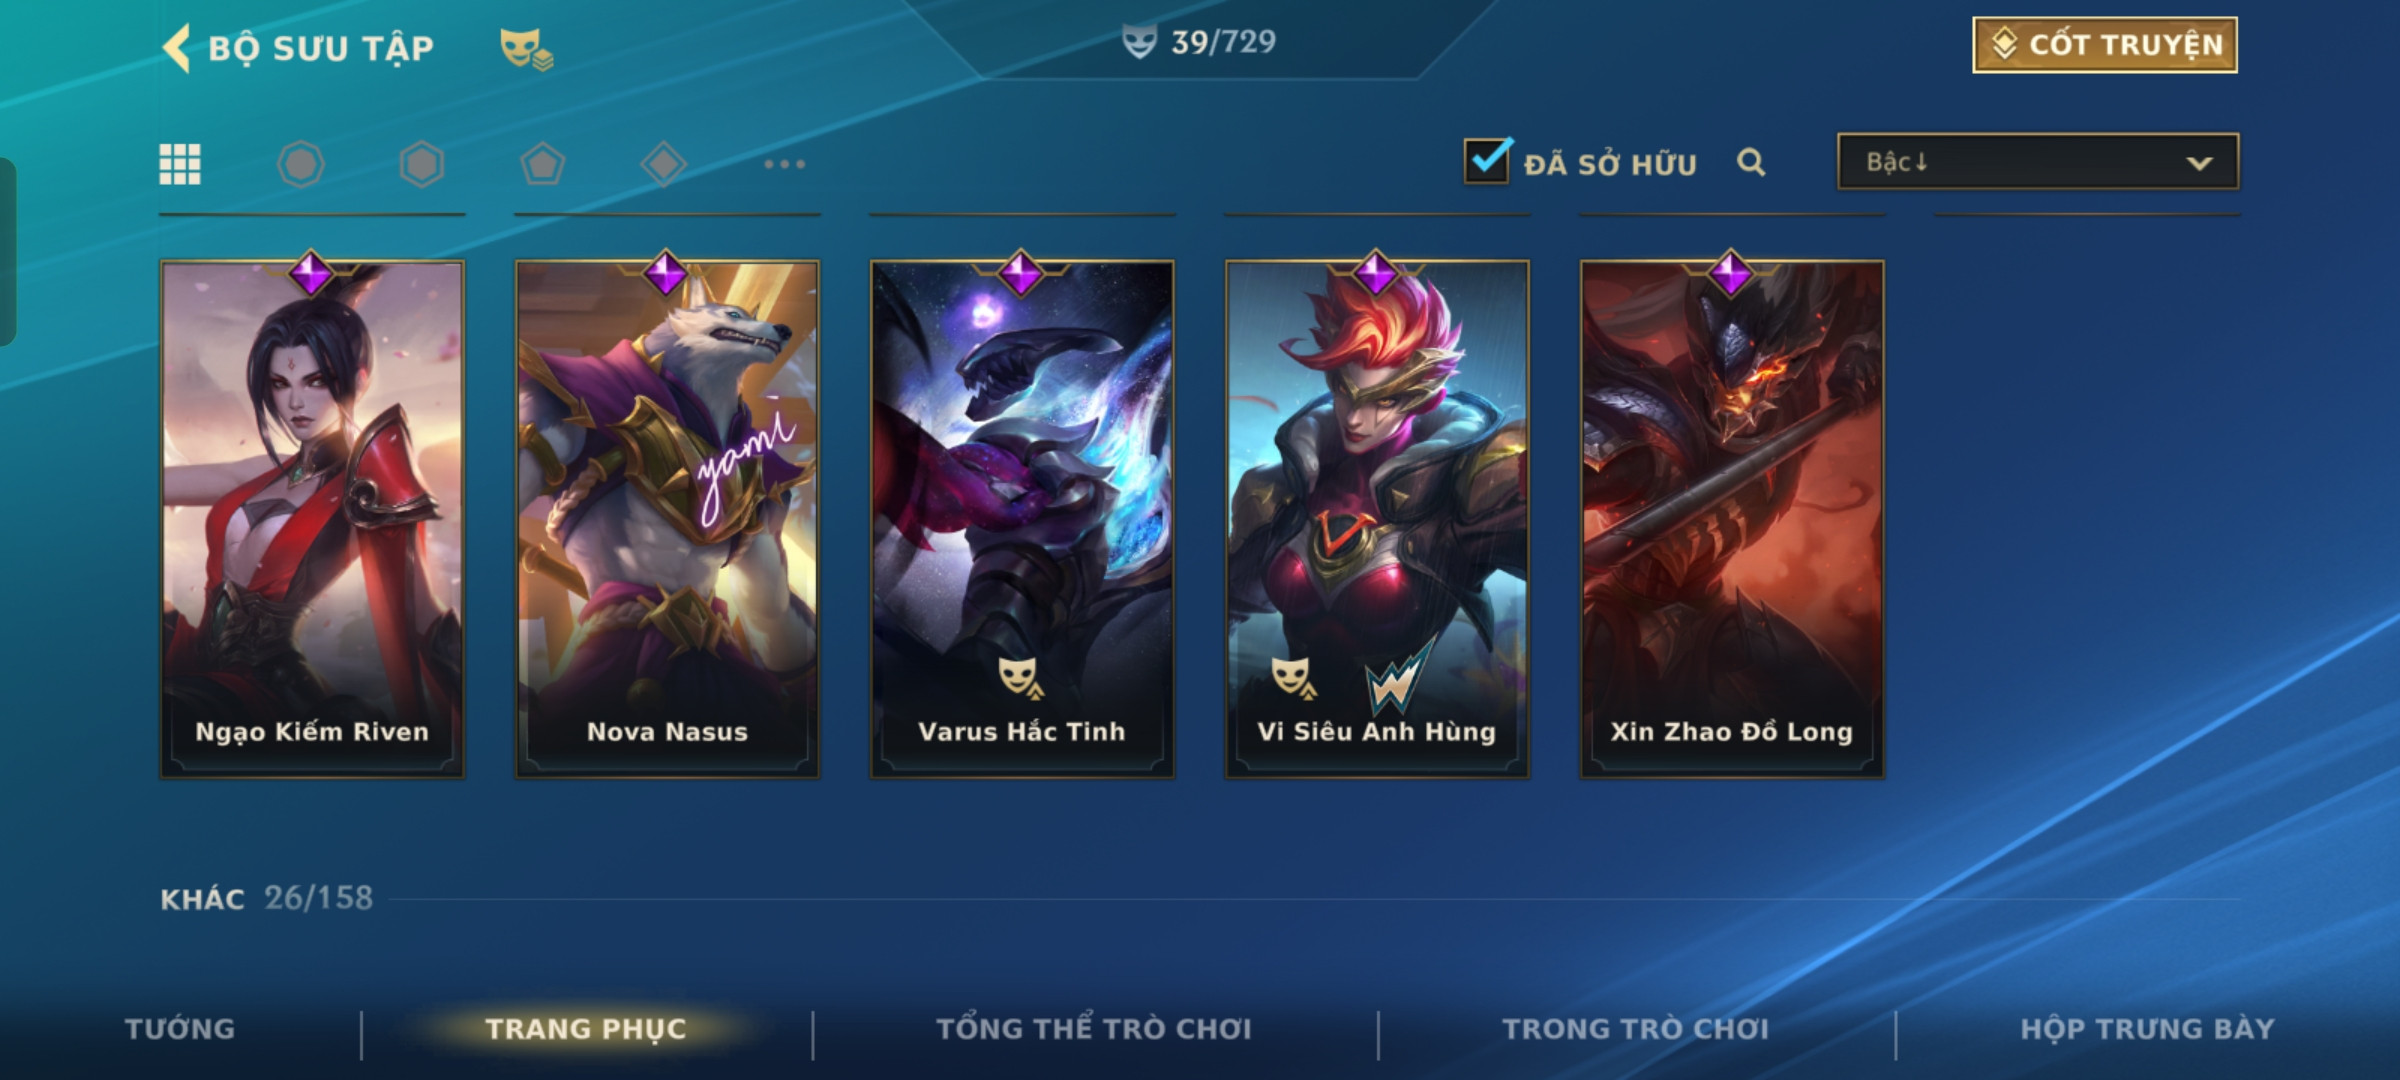Open the skin search magnifier
The width and height of the screenshot is (2400, 1080).
pos(1751,162)
